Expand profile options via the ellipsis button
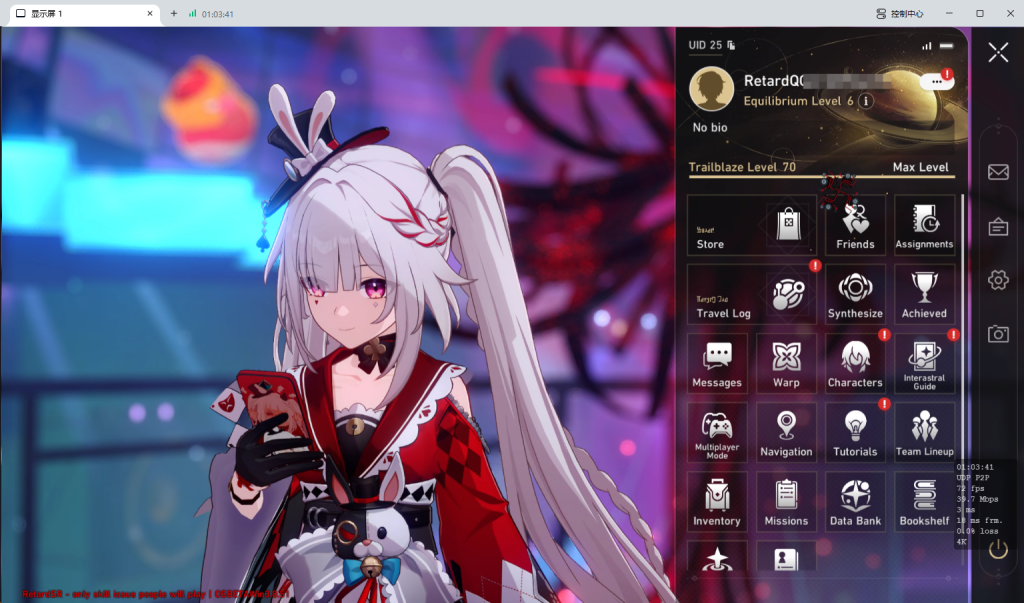 coord(936,80)
